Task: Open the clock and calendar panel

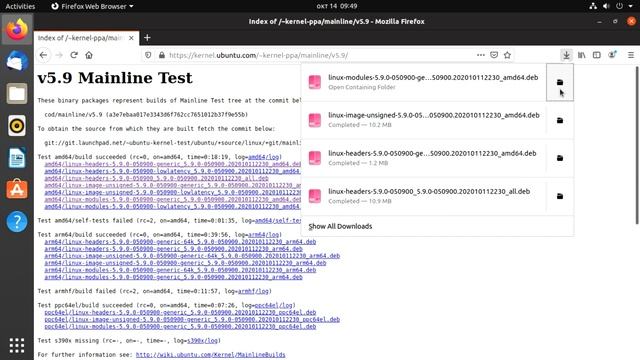Action: pyautogui.click(x=337, y=6)
